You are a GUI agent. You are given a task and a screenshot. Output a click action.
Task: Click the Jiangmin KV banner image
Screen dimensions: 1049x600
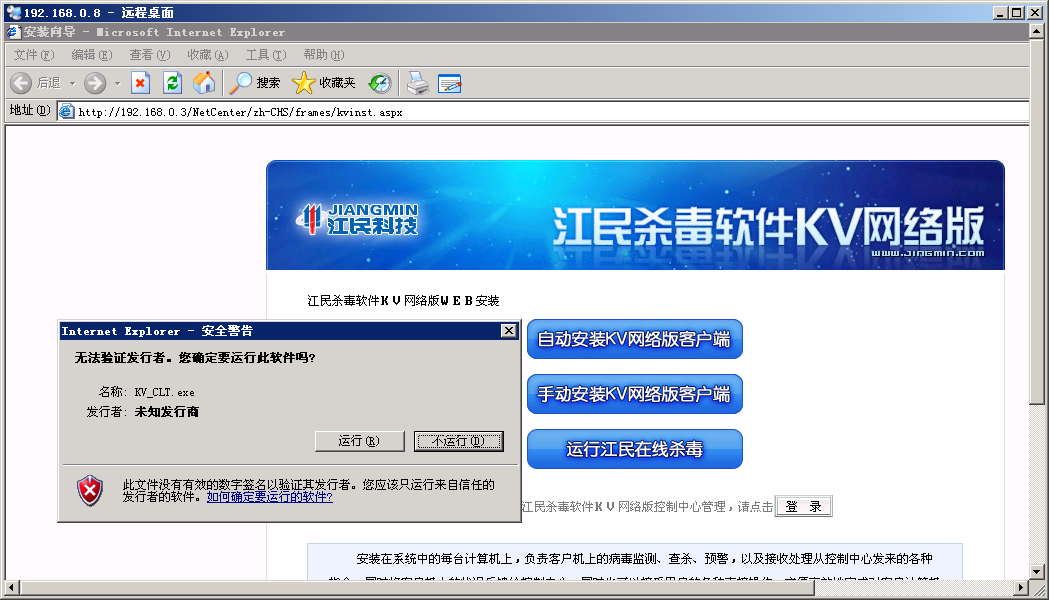[x=635, y=215]
